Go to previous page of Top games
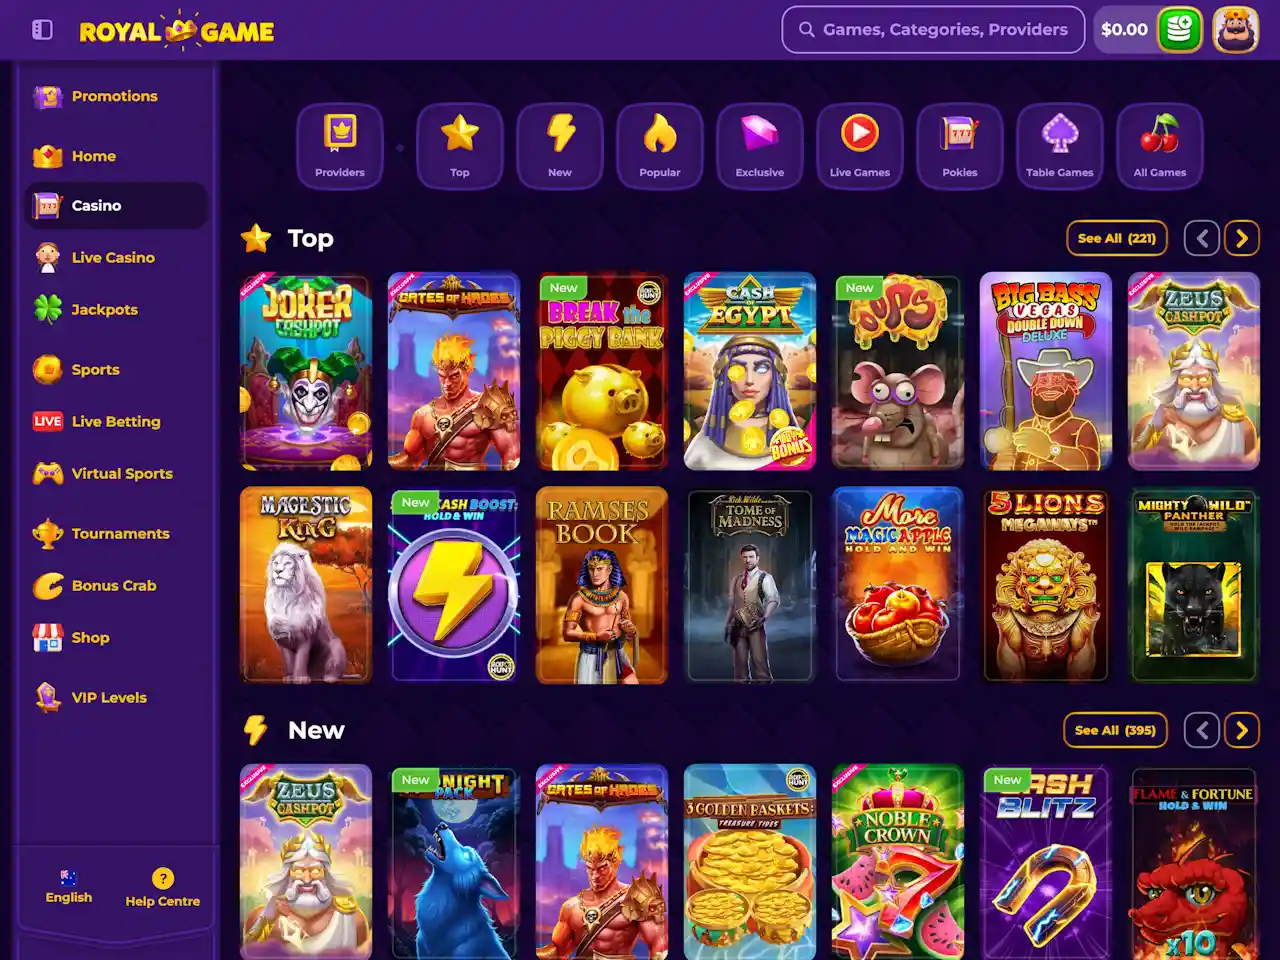Viewport: 1280px width, 960px height. coord(1202,238)
